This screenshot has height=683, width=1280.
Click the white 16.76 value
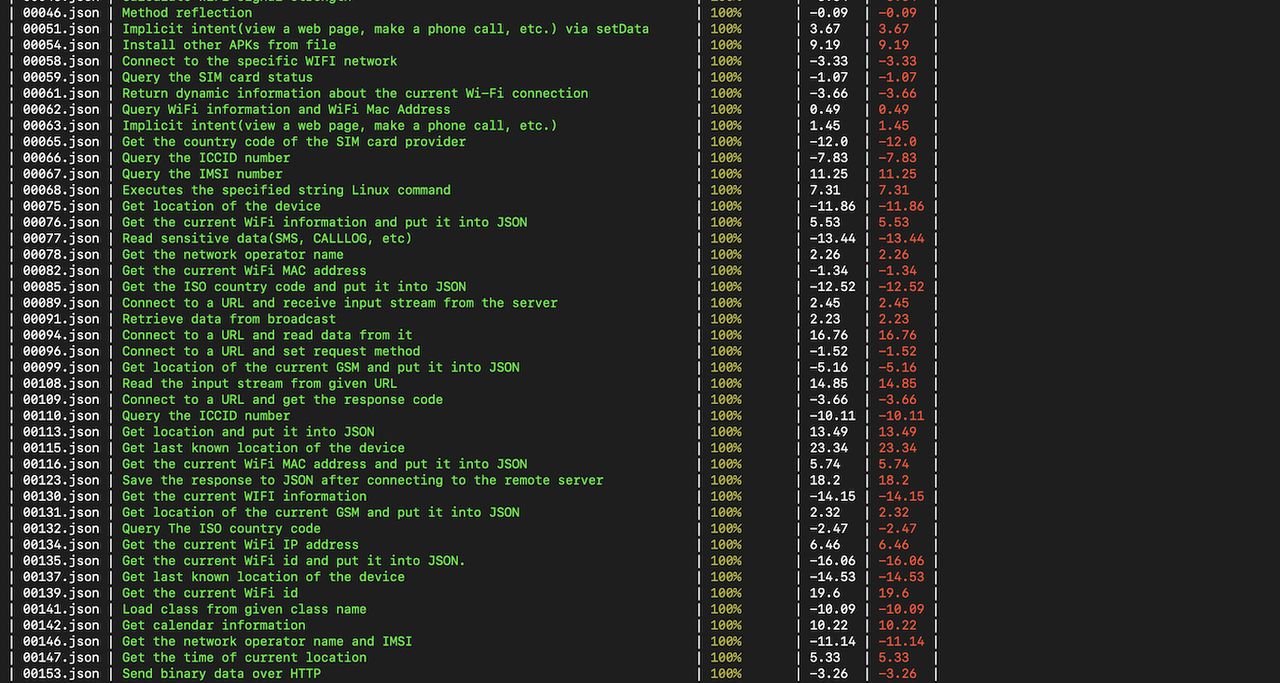click(829, 335)
